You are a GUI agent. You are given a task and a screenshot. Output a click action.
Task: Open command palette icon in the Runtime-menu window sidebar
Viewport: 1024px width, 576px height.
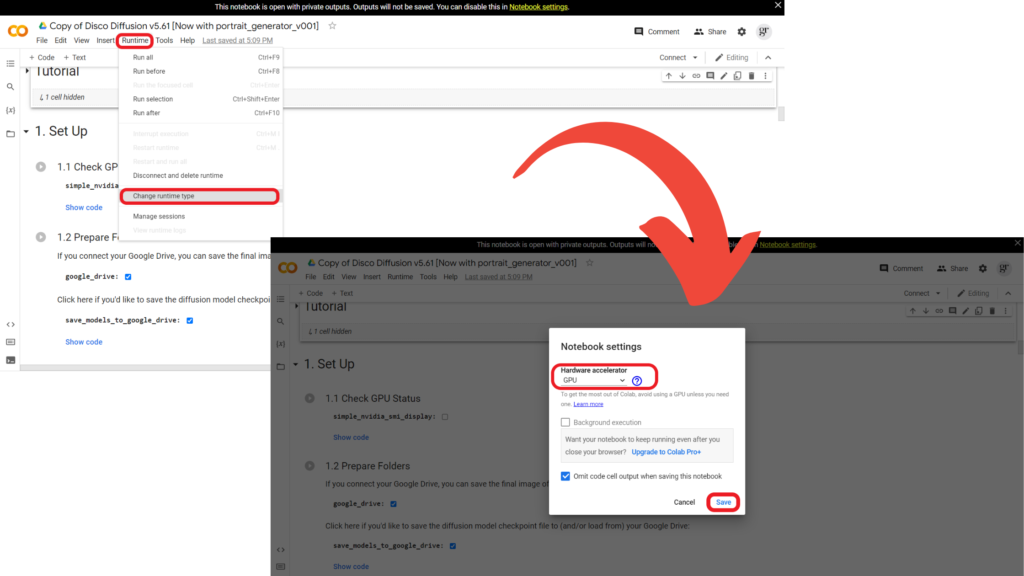point(10,342)
